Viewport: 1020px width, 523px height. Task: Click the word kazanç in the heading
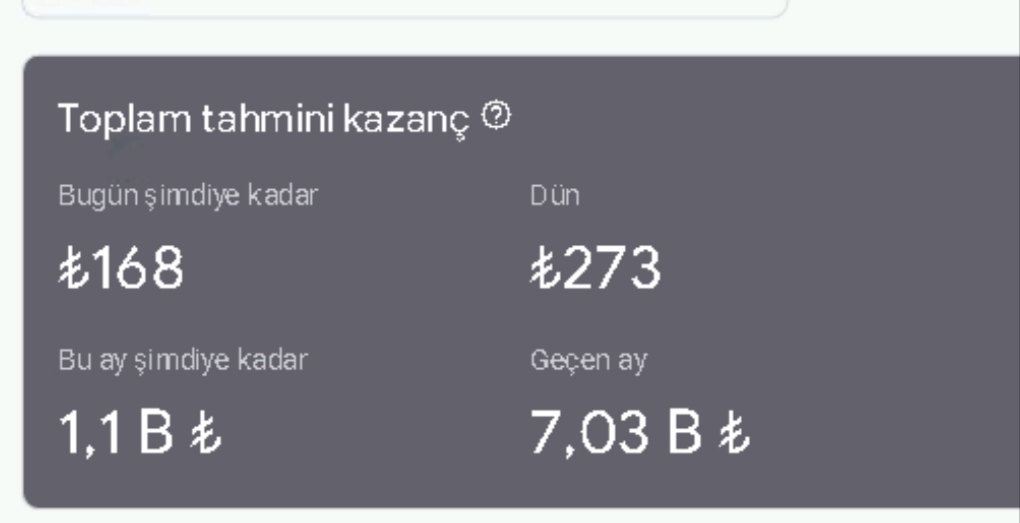406,121
